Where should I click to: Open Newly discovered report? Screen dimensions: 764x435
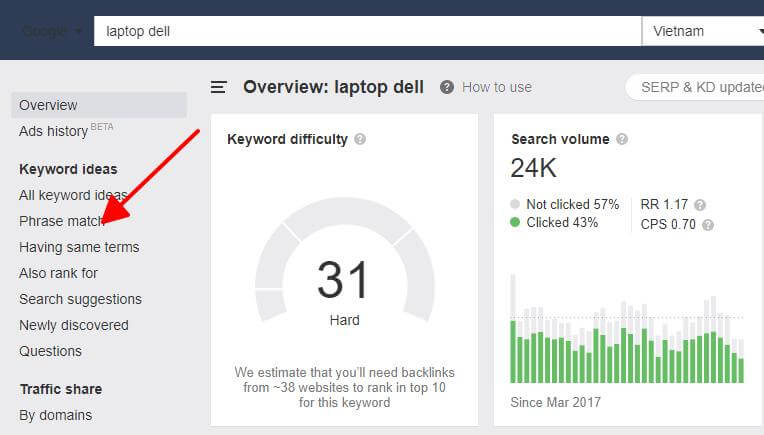(74, 325)
